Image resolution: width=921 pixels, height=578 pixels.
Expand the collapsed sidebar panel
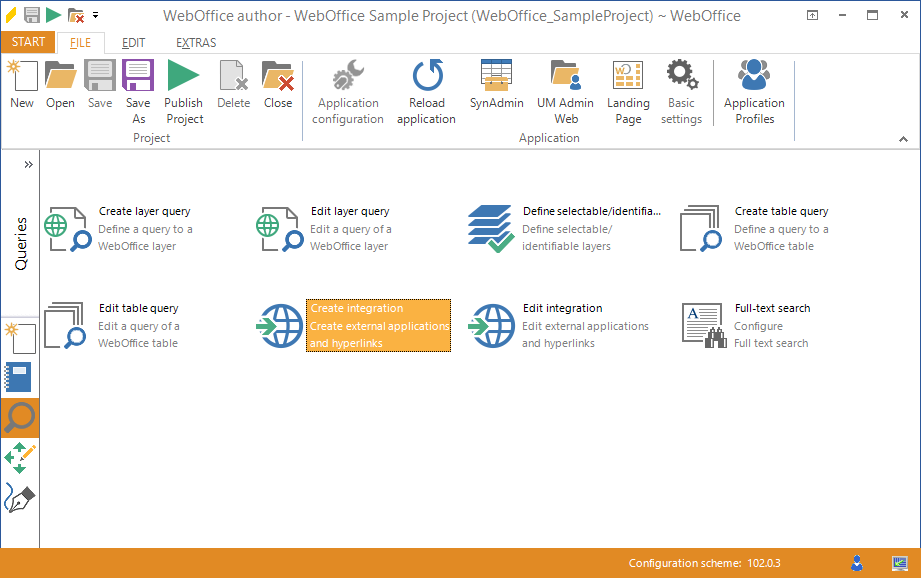coord(27,164)
